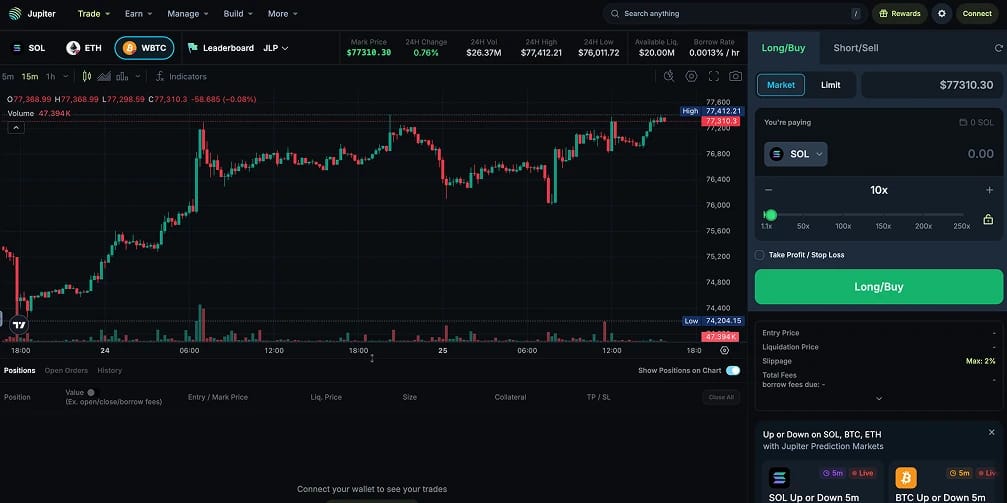Expand the JLP dropdown
Screen dimensions: 1007x503
point(276,48)
